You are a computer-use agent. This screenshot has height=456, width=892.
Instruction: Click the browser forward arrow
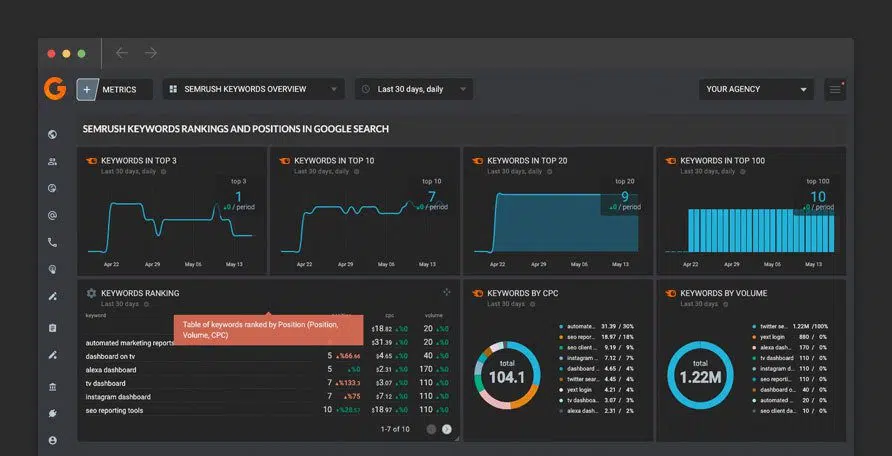(x=151, y=53)
